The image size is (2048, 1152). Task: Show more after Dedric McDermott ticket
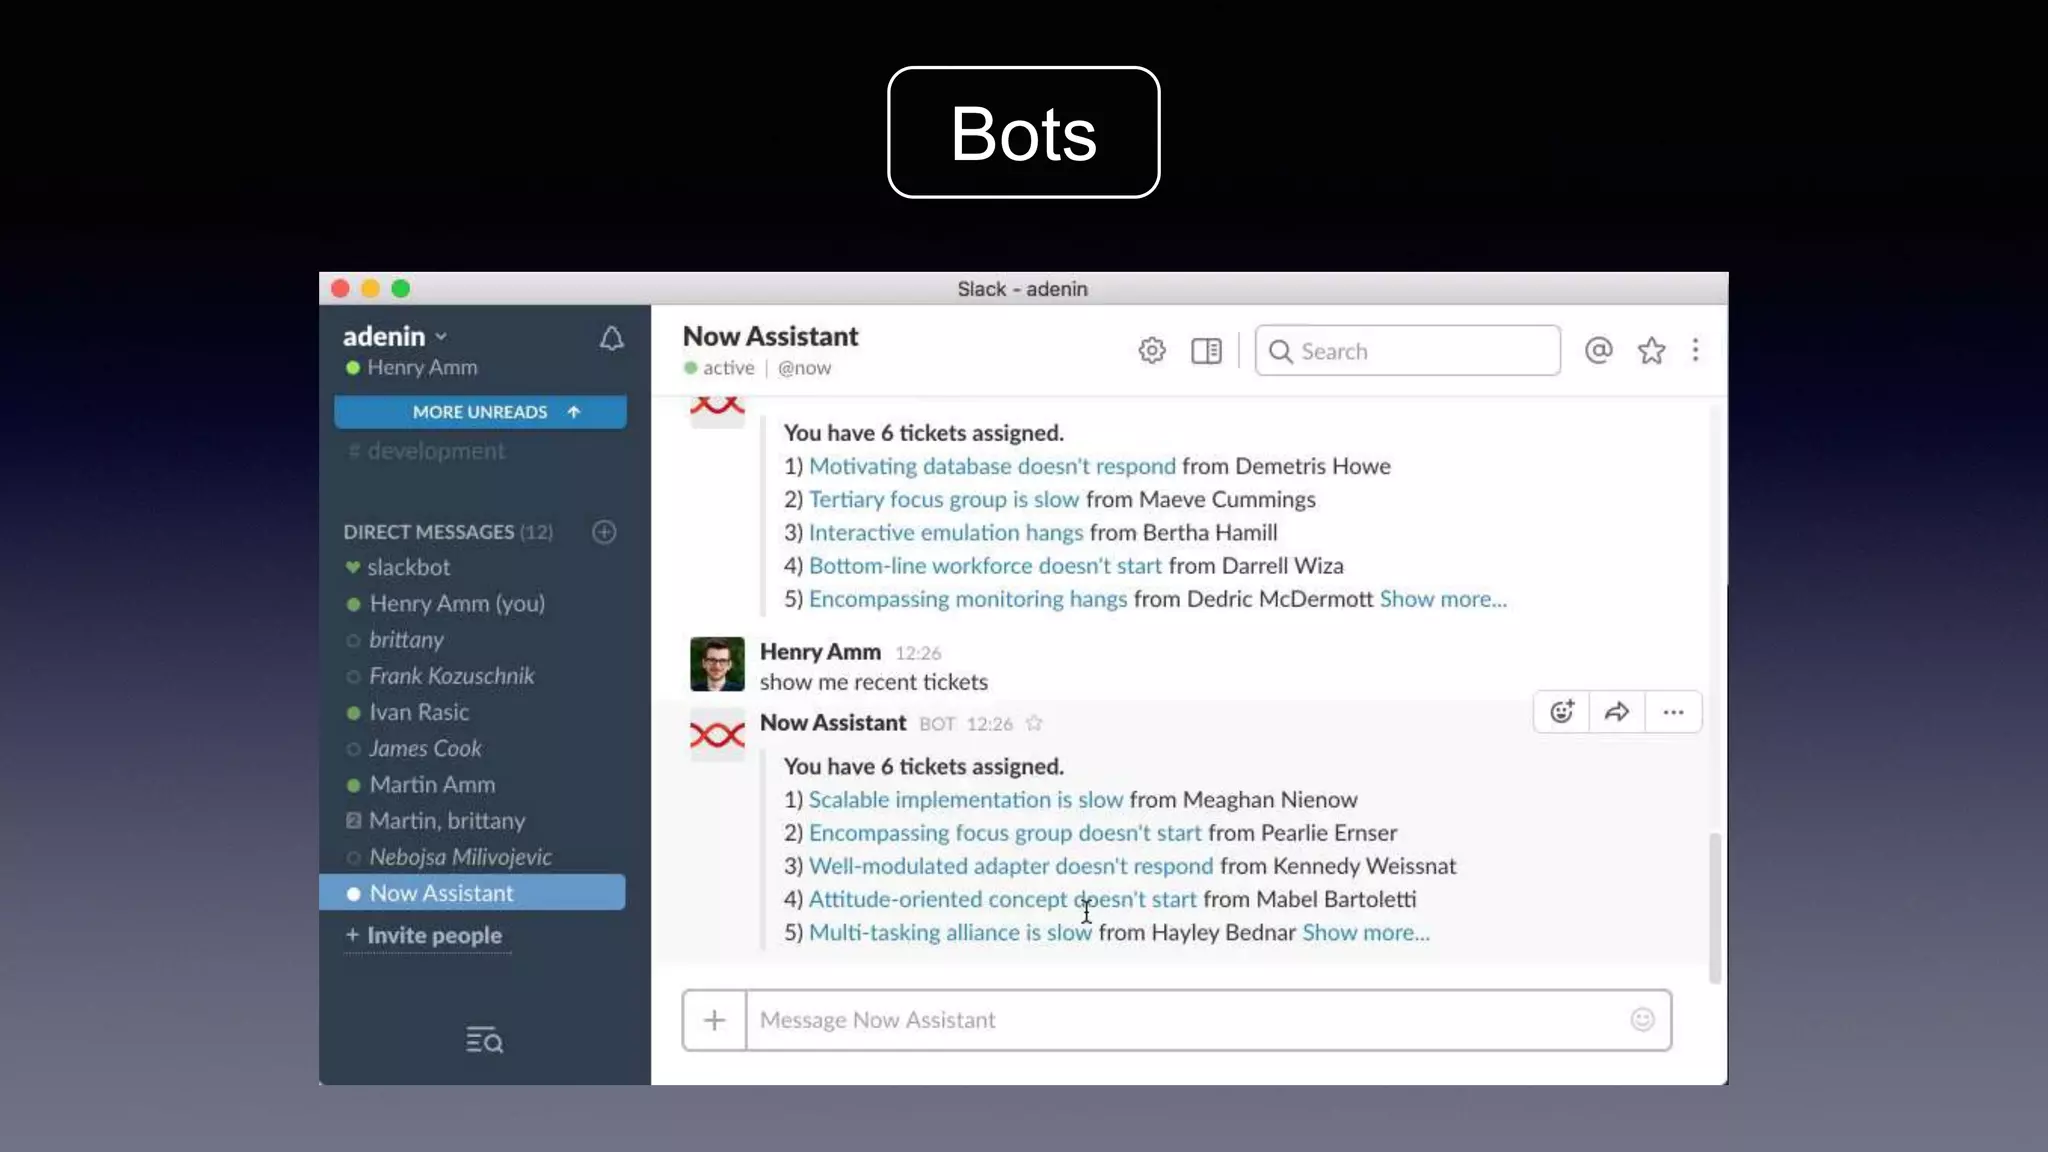[1443, 599]
